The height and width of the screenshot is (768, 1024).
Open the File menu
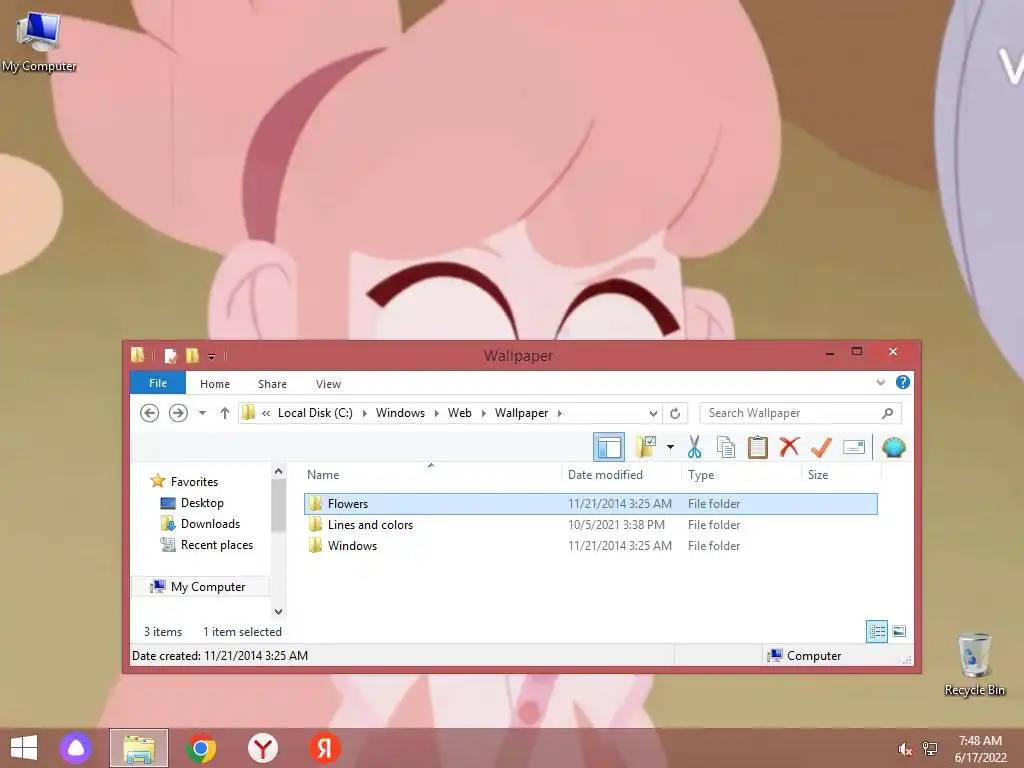[x=158, y=383]
